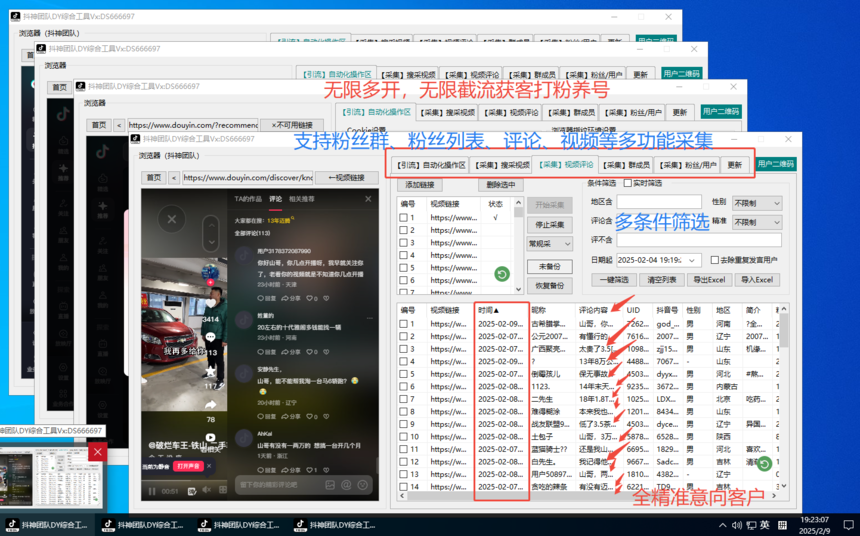
Task: Click author avatar follow plus on video
Action: coord(211,282)
